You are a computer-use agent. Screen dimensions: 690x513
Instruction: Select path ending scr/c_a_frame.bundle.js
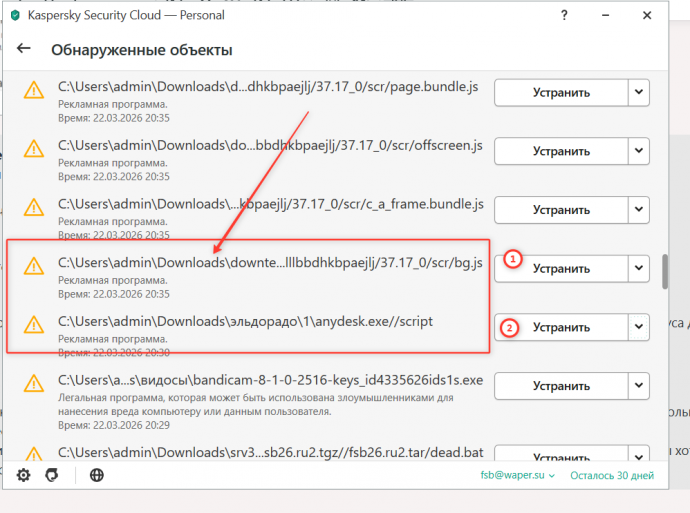[x=271, y=204]
